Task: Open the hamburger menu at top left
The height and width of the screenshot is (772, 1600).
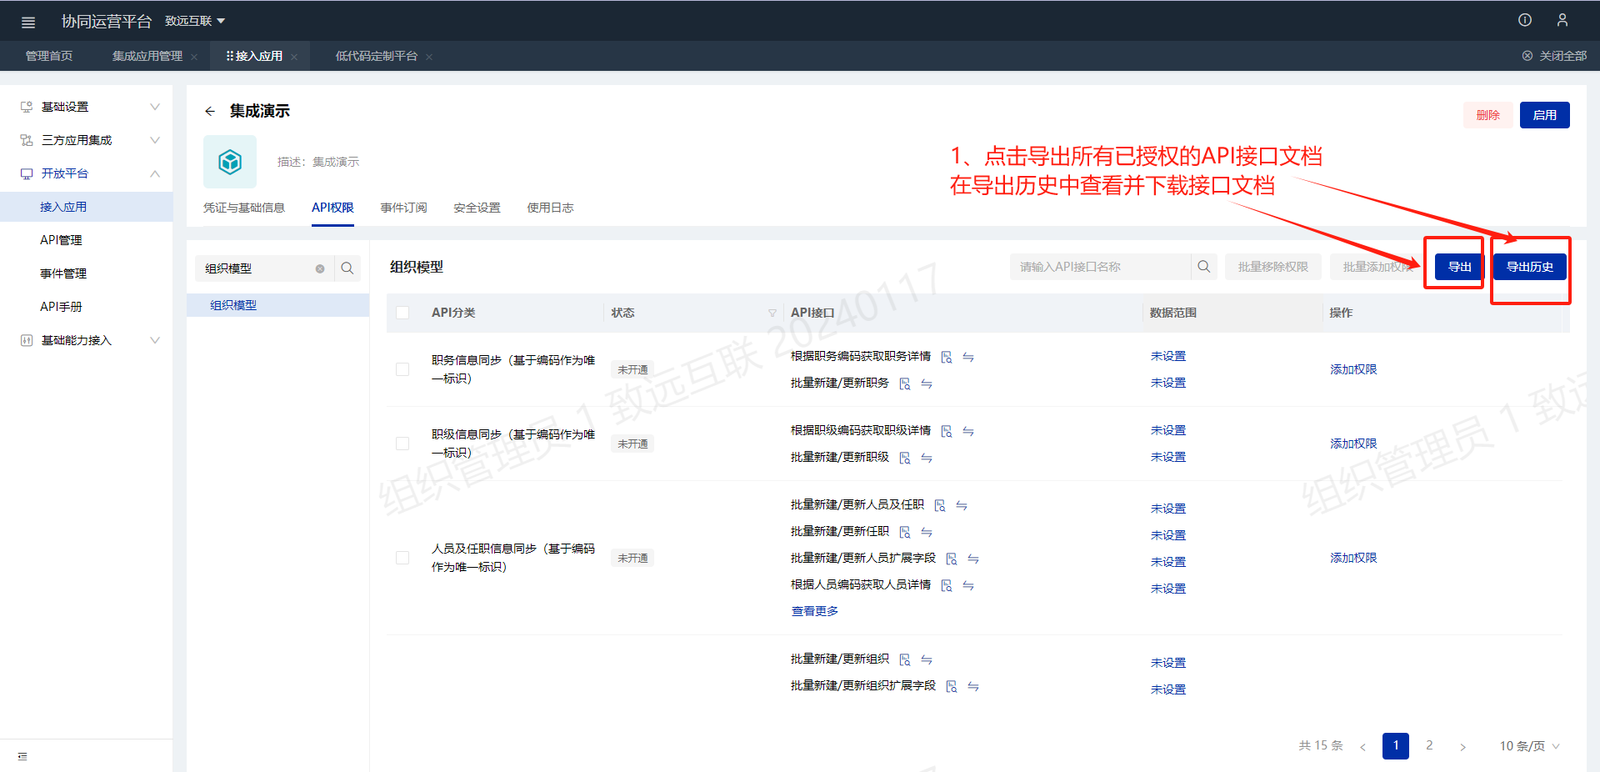Action: click(28, 22)
